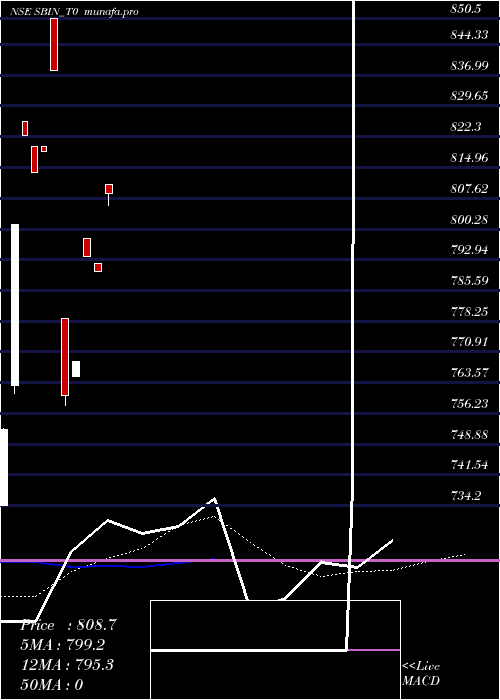This screenshot has width=500, height=700.
Task: Select the small red candle near 790
Action: coord(98,267)
